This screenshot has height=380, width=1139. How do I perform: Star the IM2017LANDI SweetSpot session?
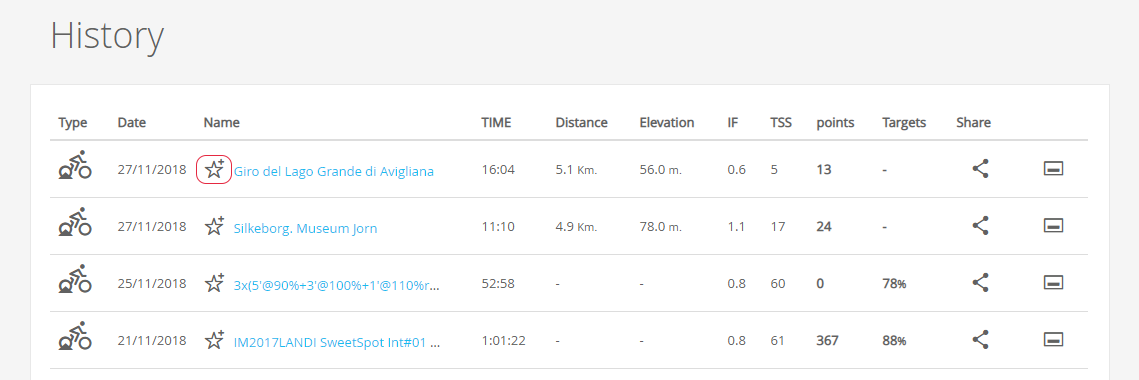214,340
